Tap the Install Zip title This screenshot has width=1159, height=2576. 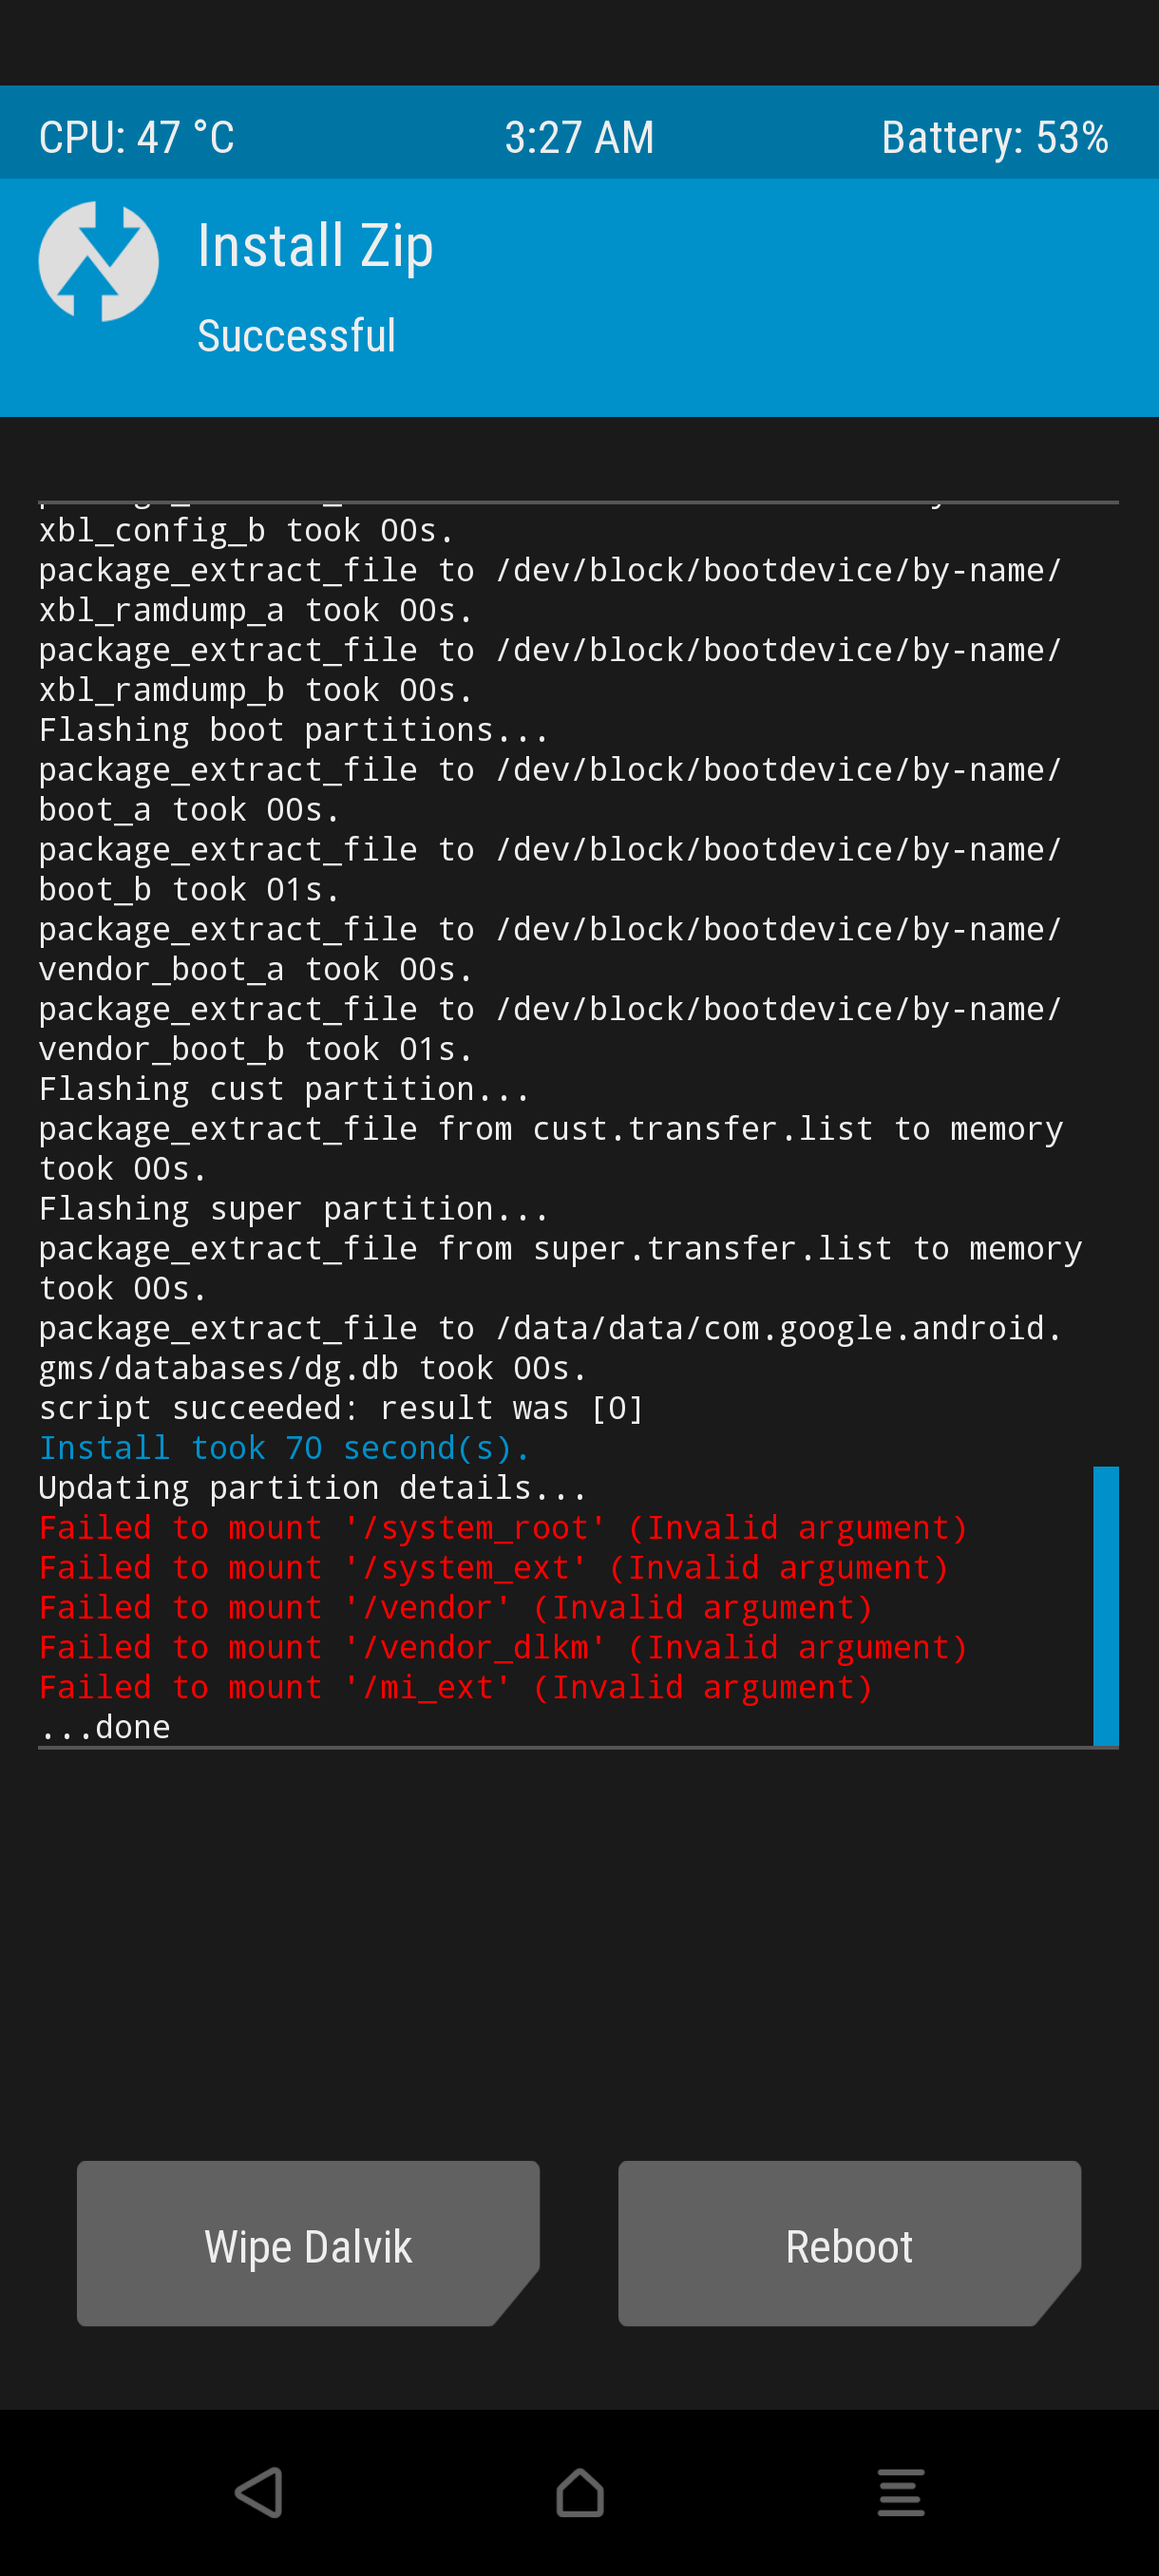315,246
